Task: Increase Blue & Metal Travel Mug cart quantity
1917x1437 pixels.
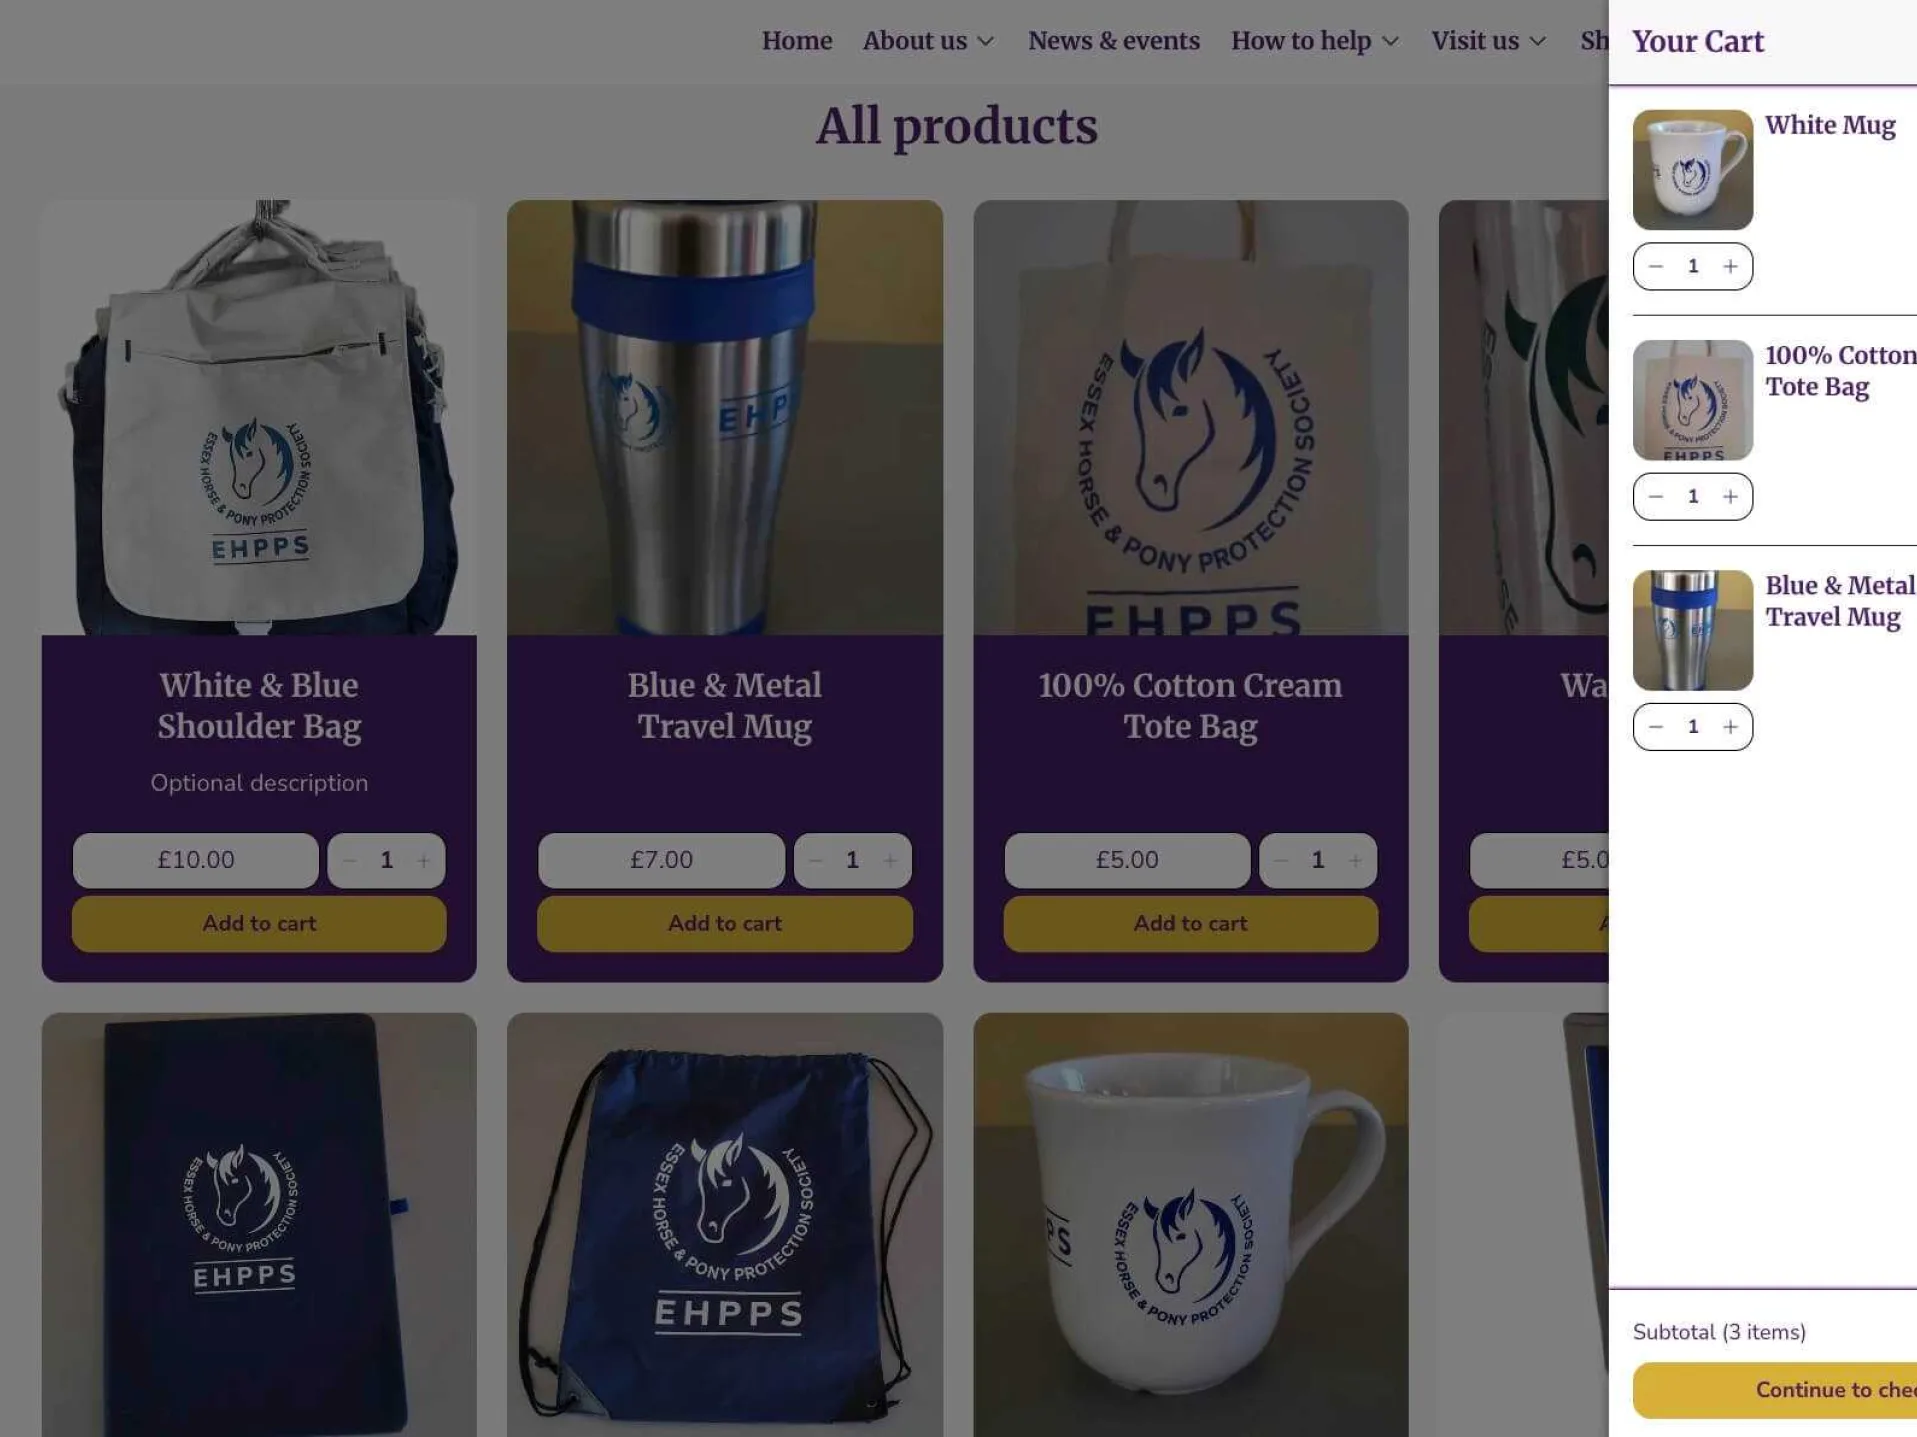Action: click(1730, 727)
